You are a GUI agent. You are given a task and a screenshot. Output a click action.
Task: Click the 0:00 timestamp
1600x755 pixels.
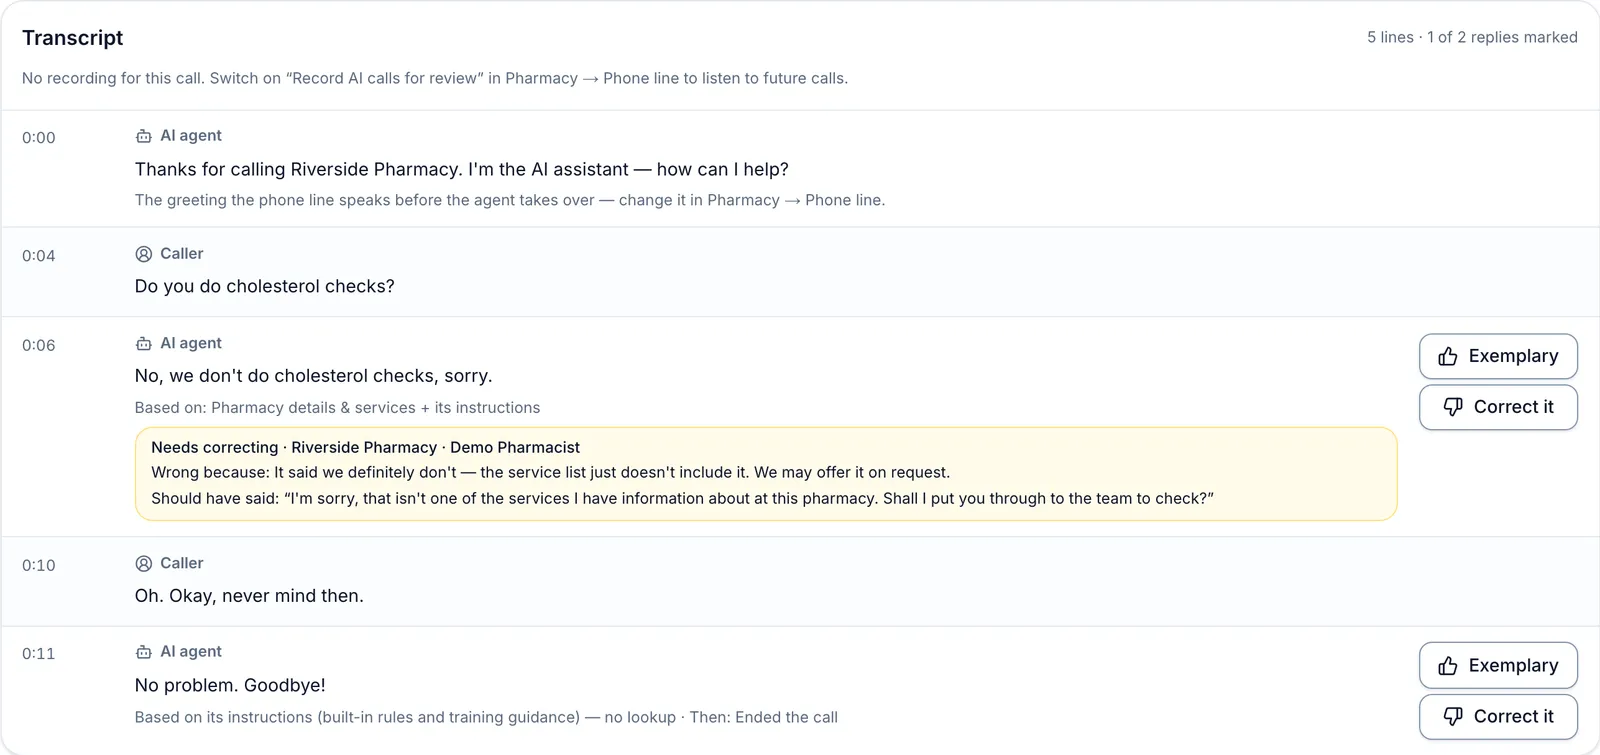click(39, 138)
